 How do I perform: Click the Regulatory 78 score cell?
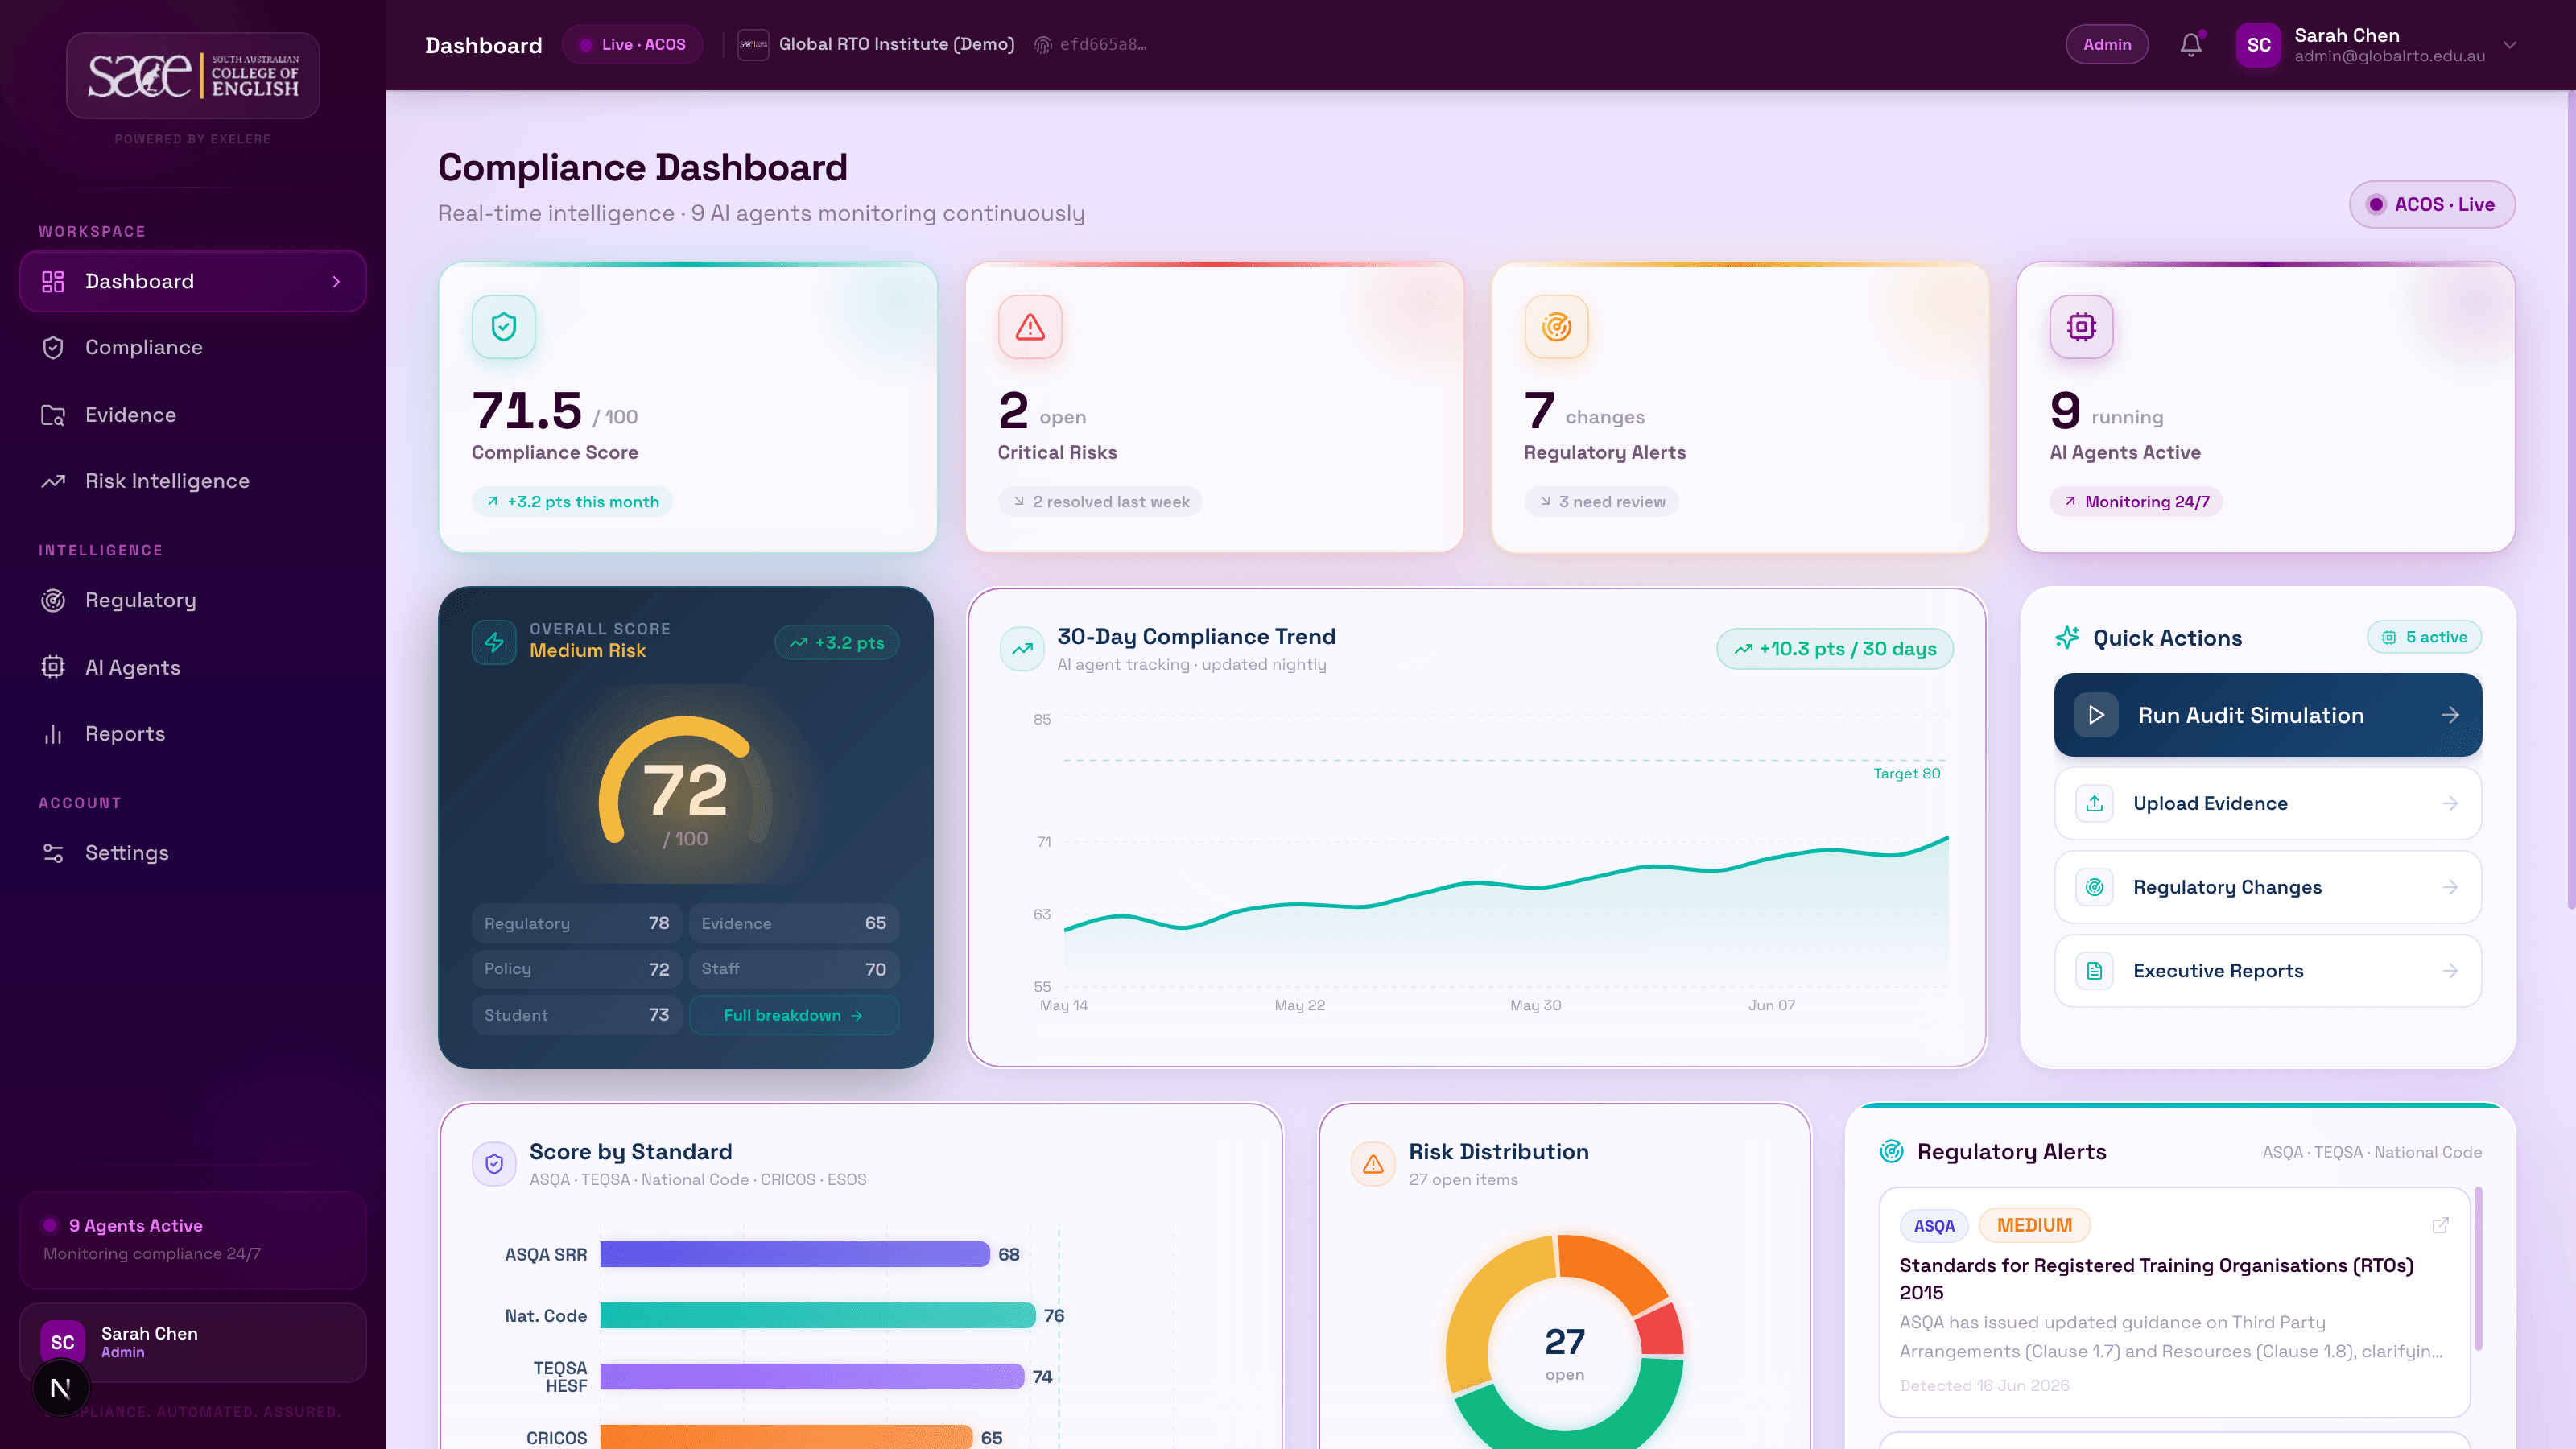point(577,923)
